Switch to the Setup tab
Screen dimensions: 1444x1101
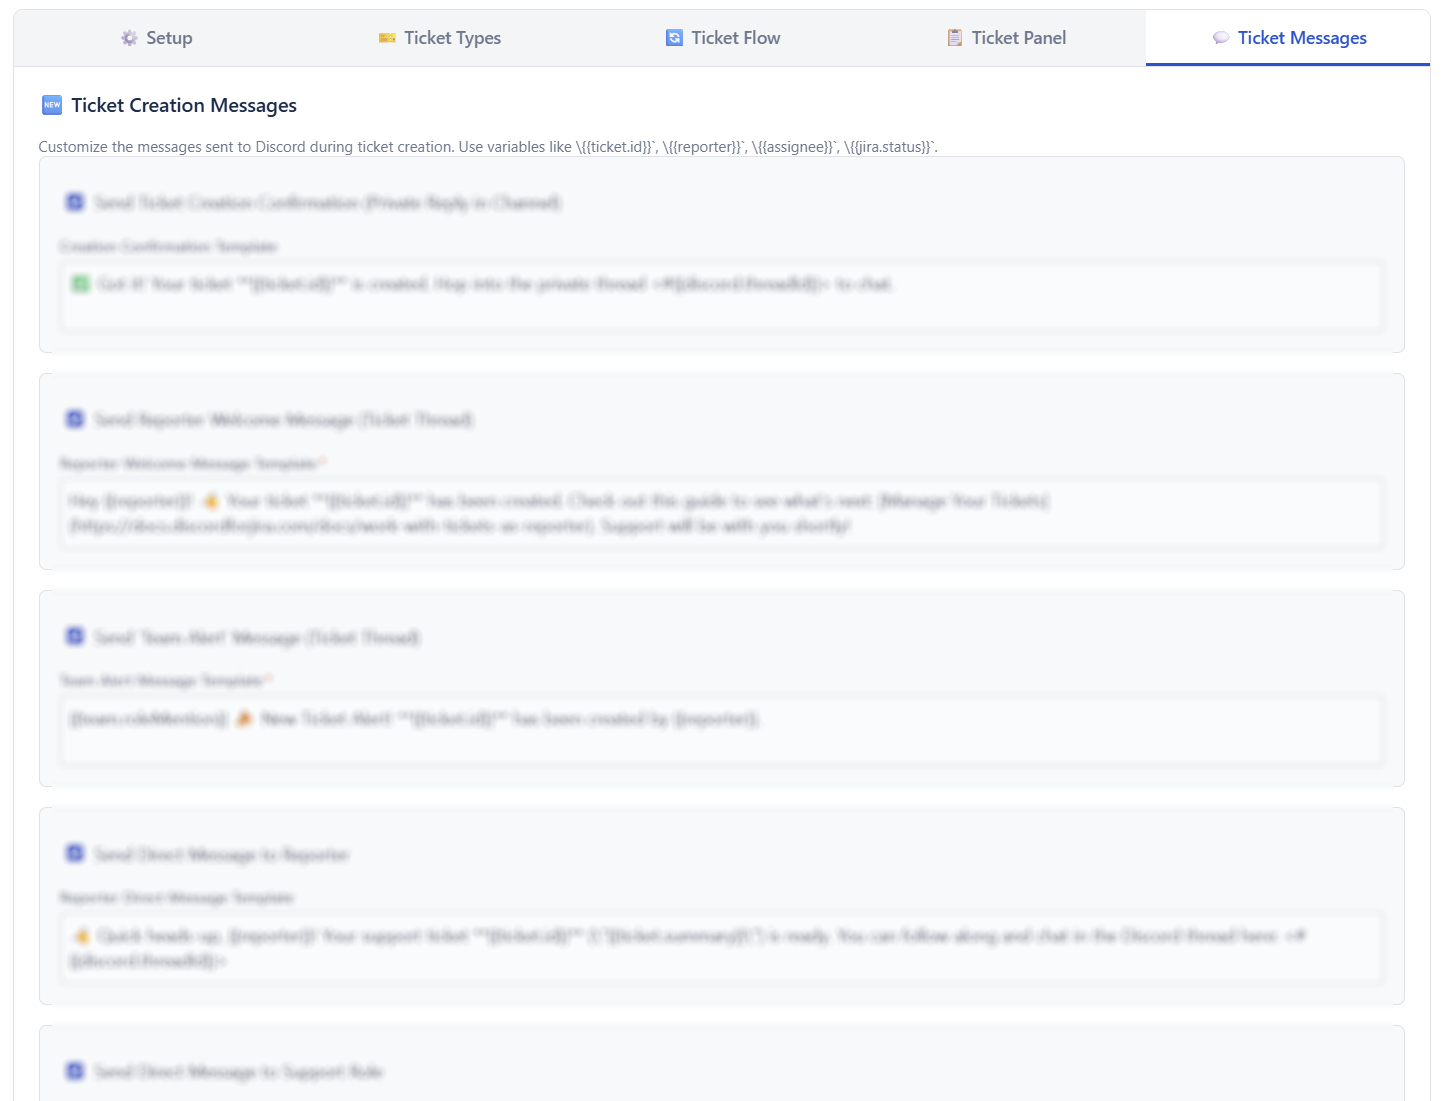point(156,37)
